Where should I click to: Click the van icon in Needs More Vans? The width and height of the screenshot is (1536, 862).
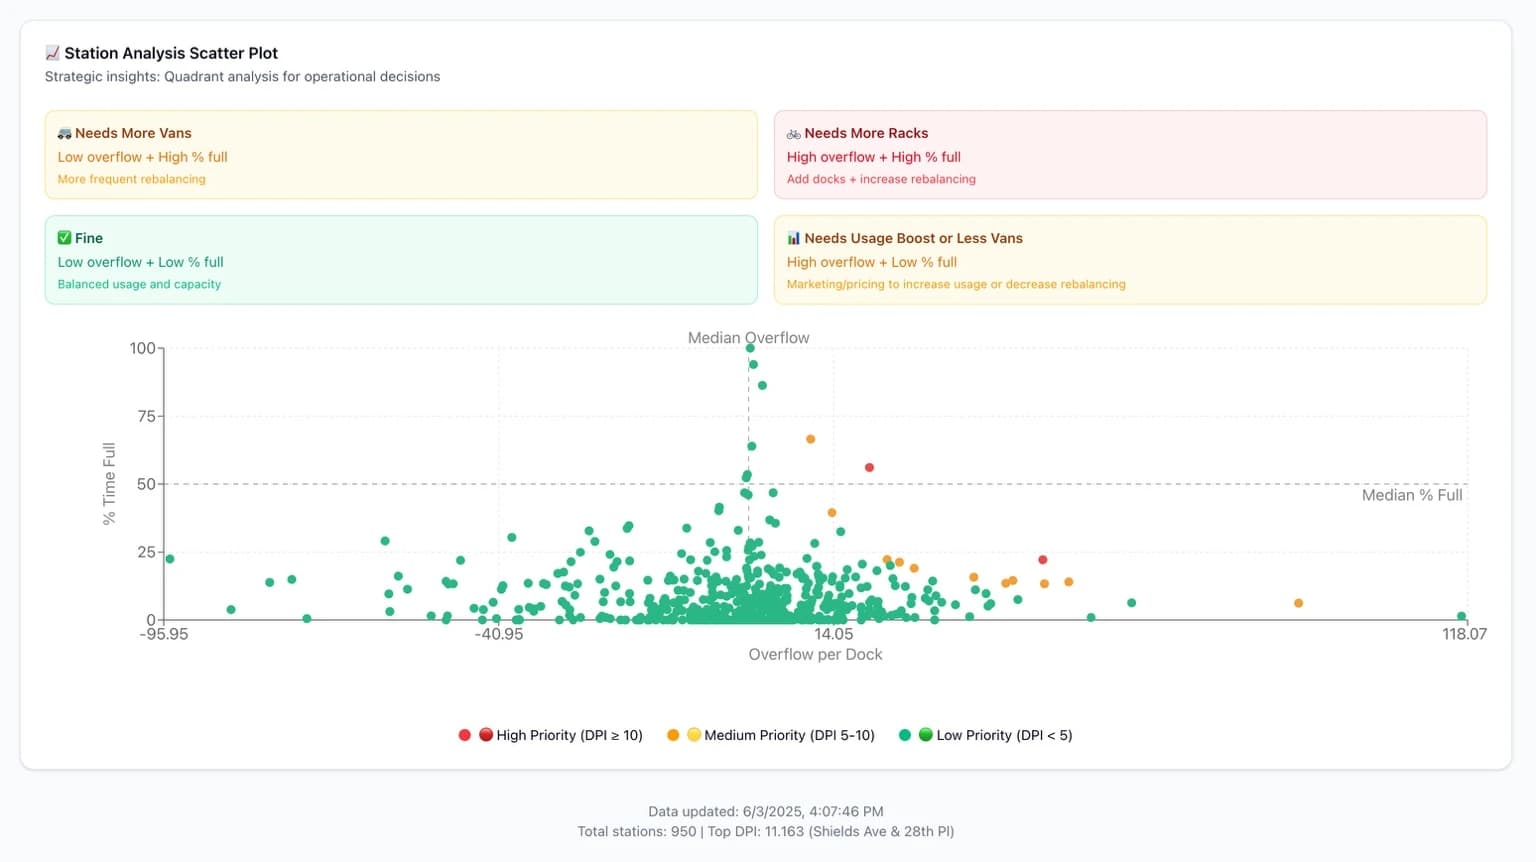click(x=64, y=133)
